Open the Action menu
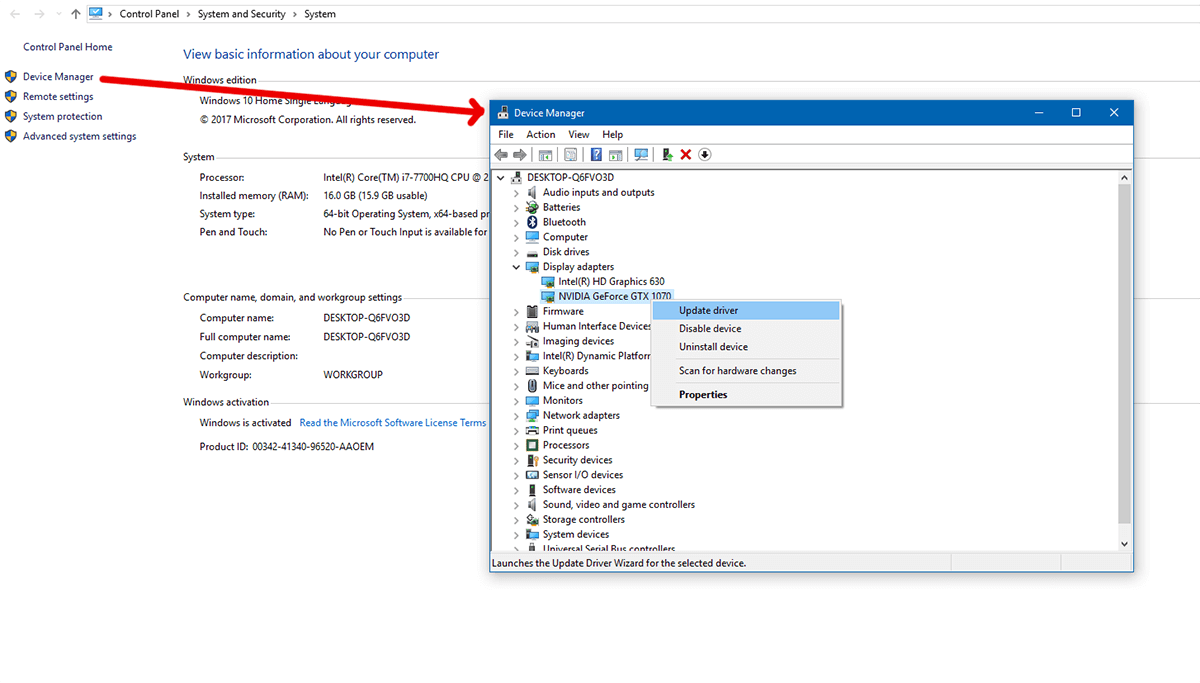This screenshot has height=683, width=1200. click(541, 134)
